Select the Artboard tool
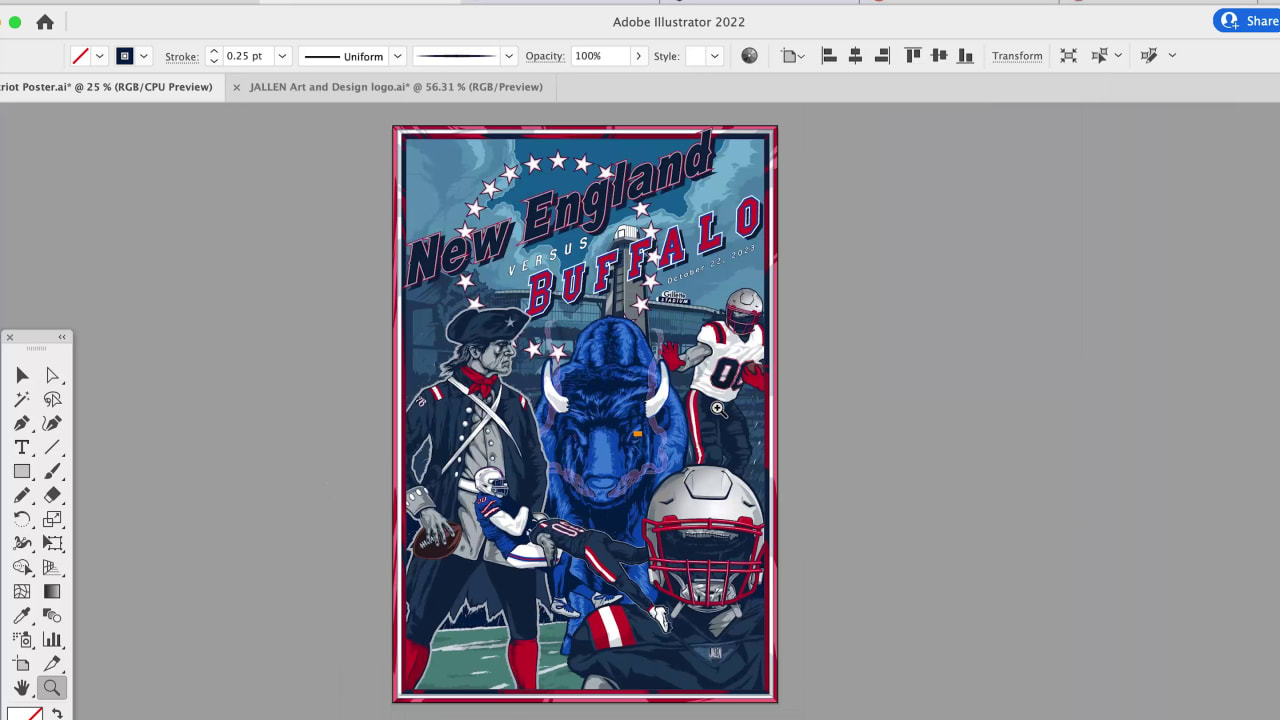This screenshot has height=720, width=1280. click(x=22, y=663)
